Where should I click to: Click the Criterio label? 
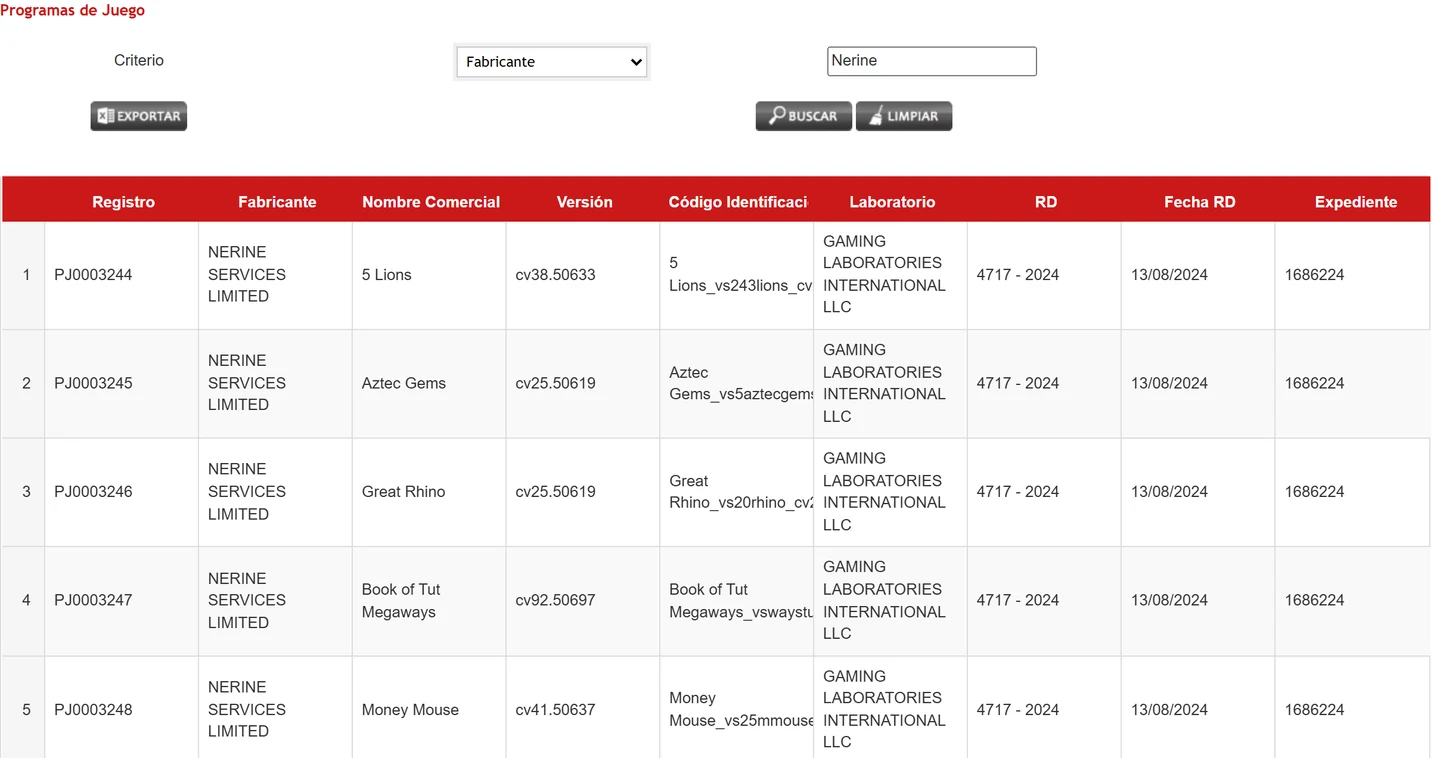click(139, 61)
